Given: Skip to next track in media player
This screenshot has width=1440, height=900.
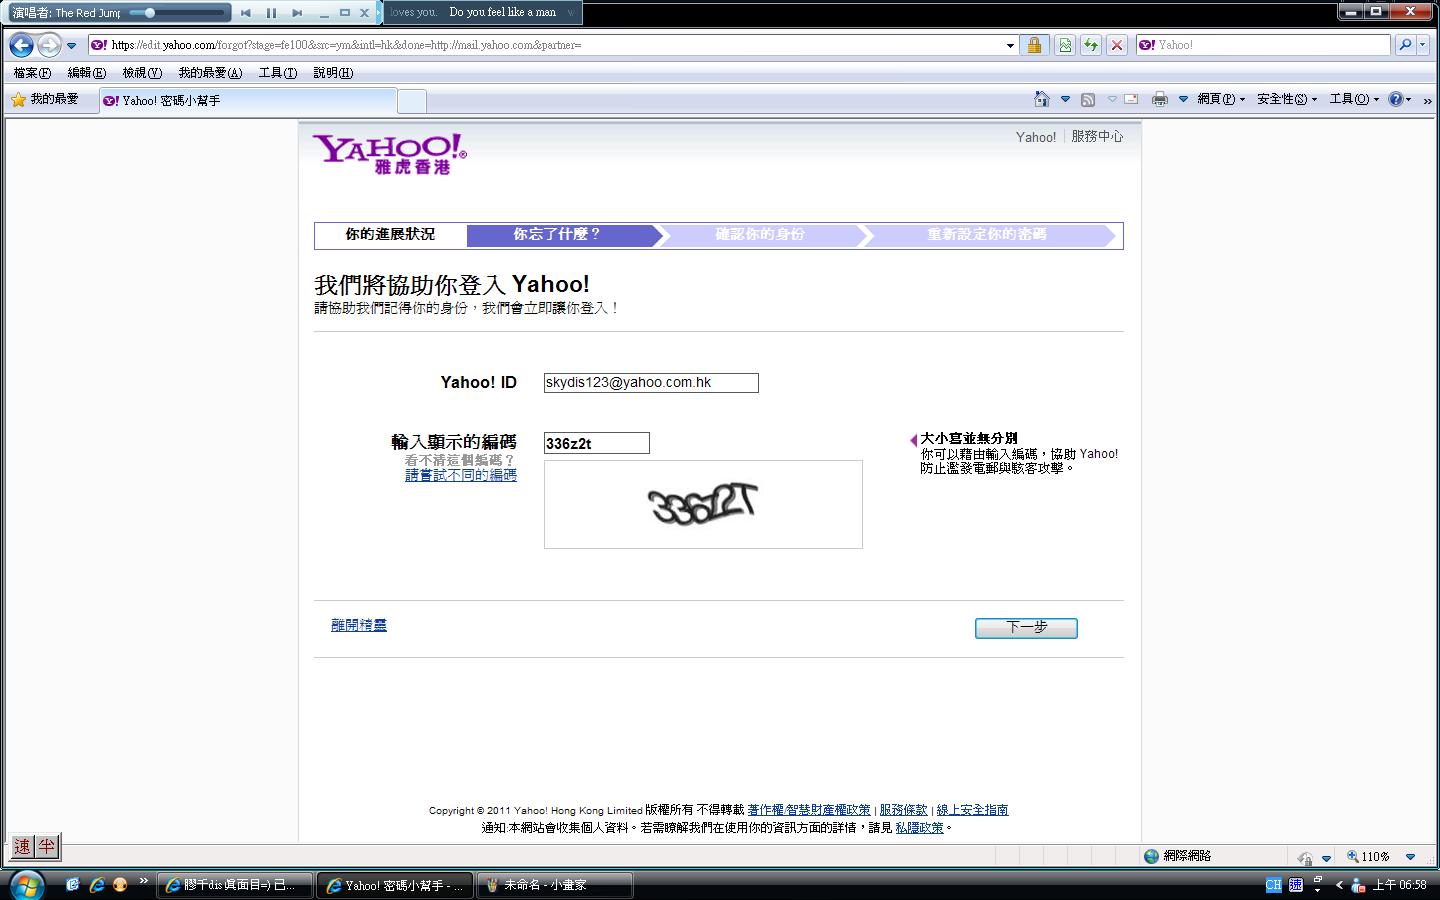Looking at the screenshot, I should pyautogui.click(x=296, y=13).
